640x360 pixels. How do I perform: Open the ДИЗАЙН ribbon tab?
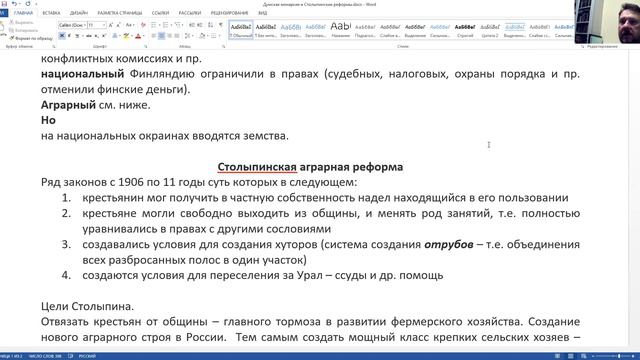click(x=79, y=13)
